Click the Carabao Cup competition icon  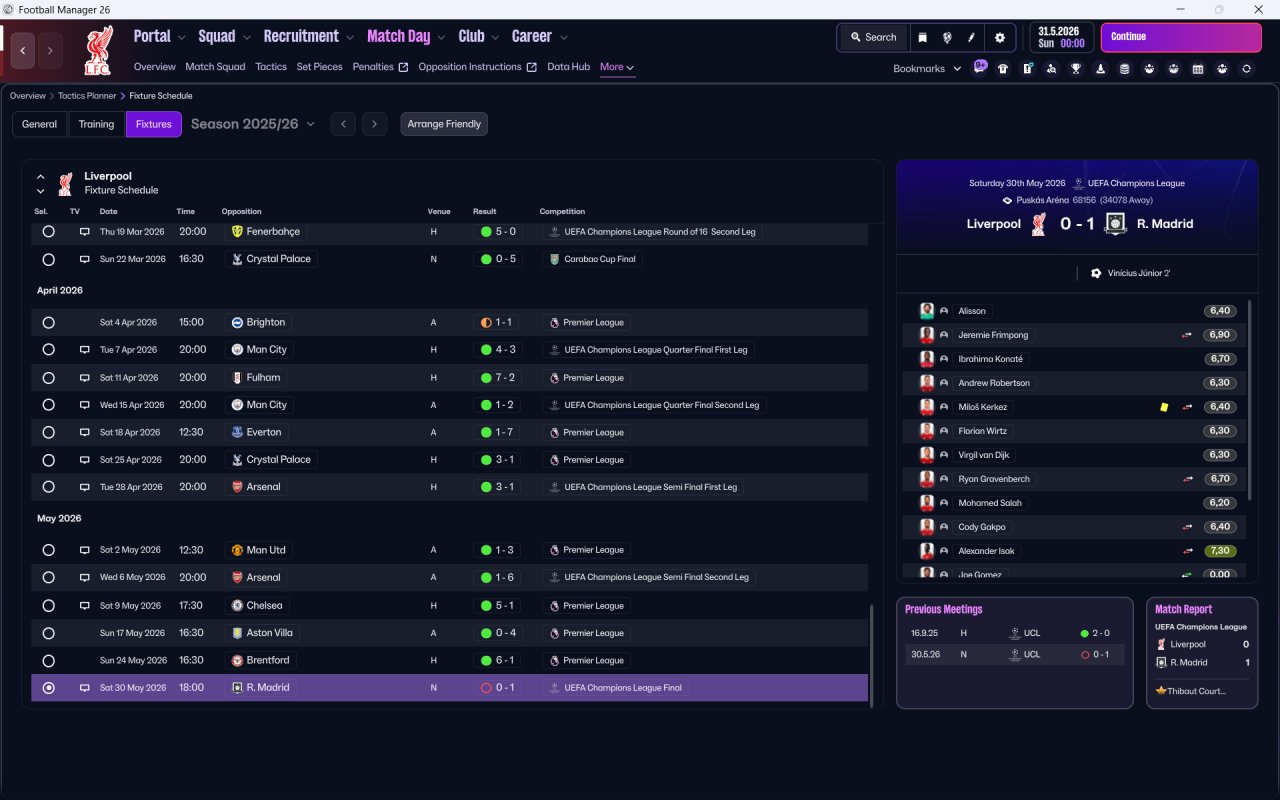(x=554, y=259)
